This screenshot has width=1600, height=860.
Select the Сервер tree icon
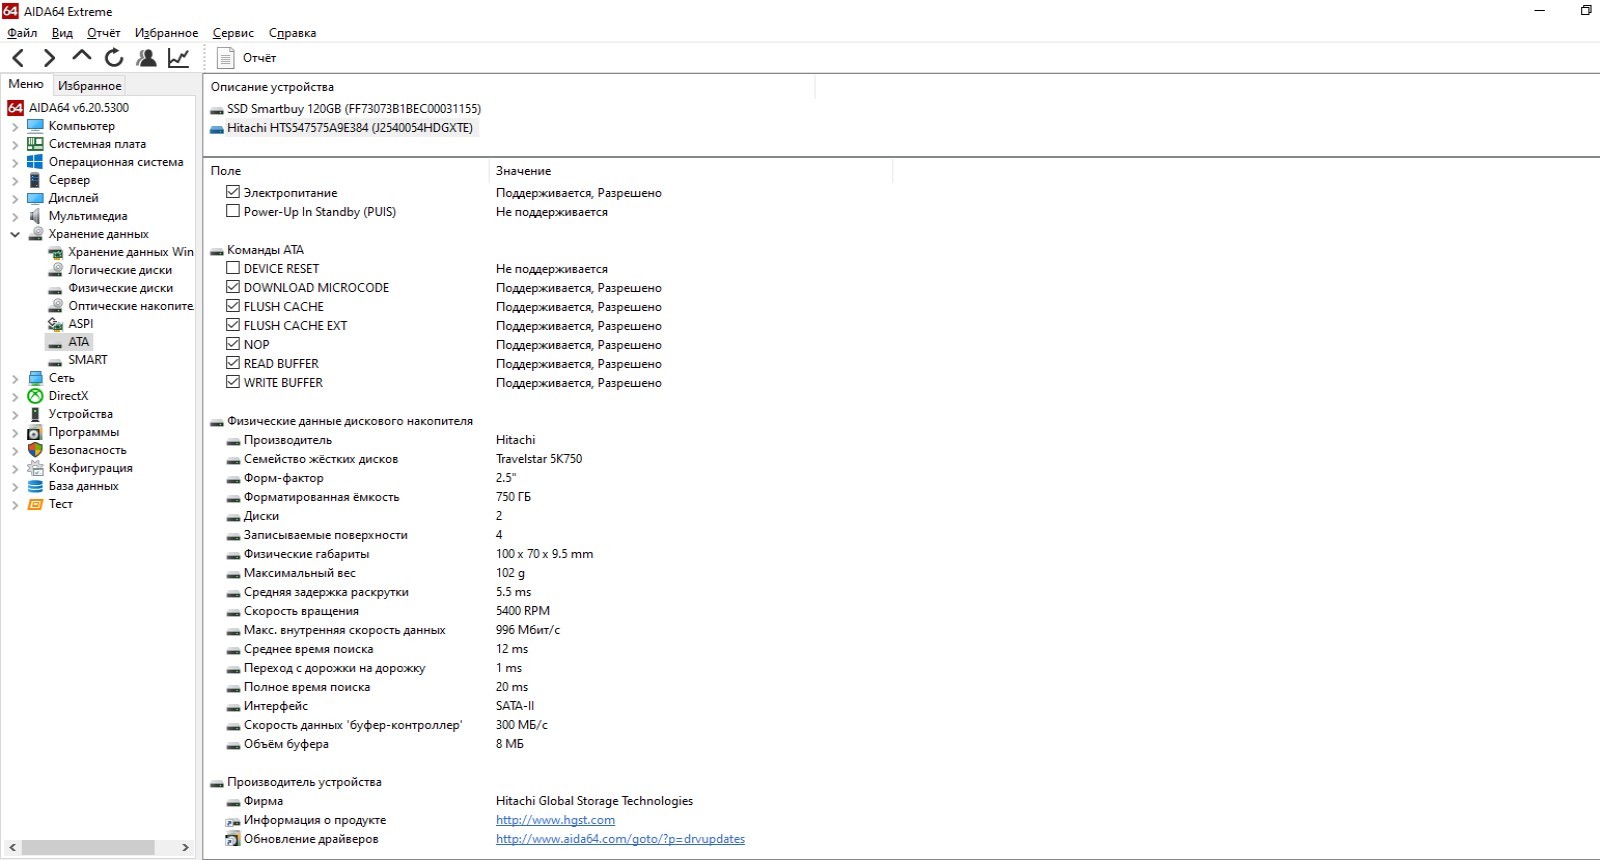point(35,180)
